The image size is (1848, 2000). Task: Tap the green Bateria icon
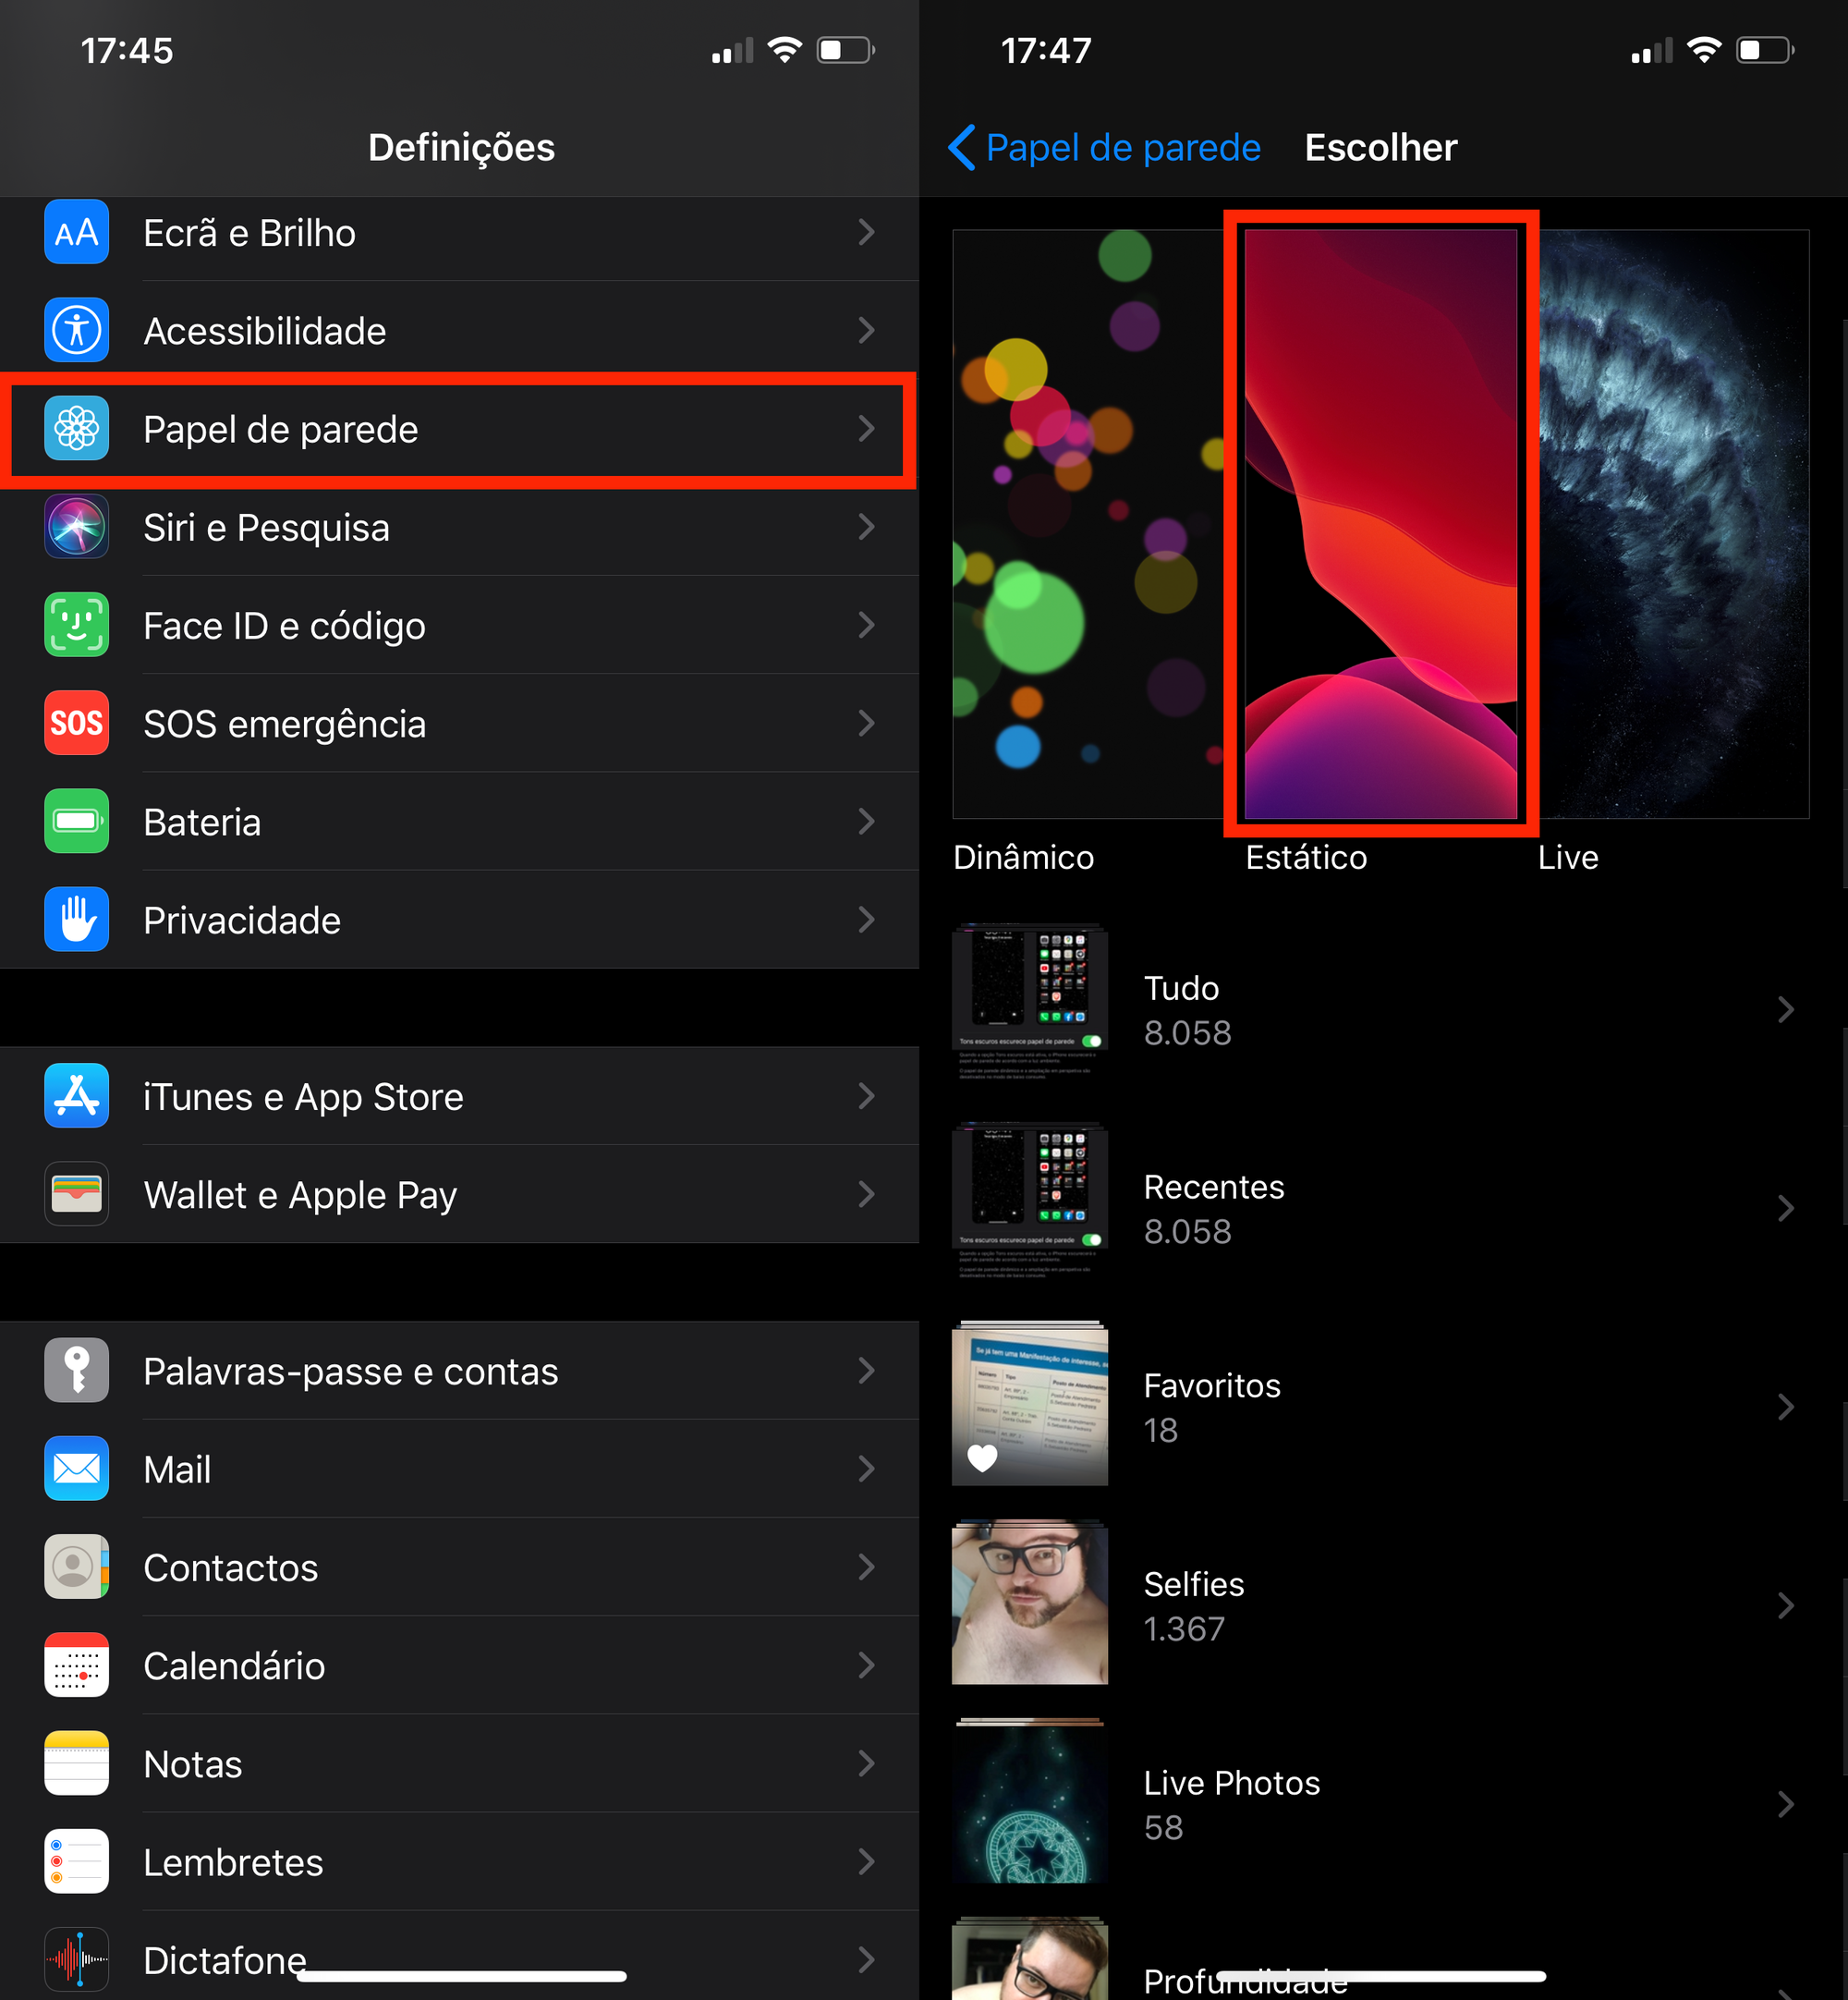click(x=77, y=821)
